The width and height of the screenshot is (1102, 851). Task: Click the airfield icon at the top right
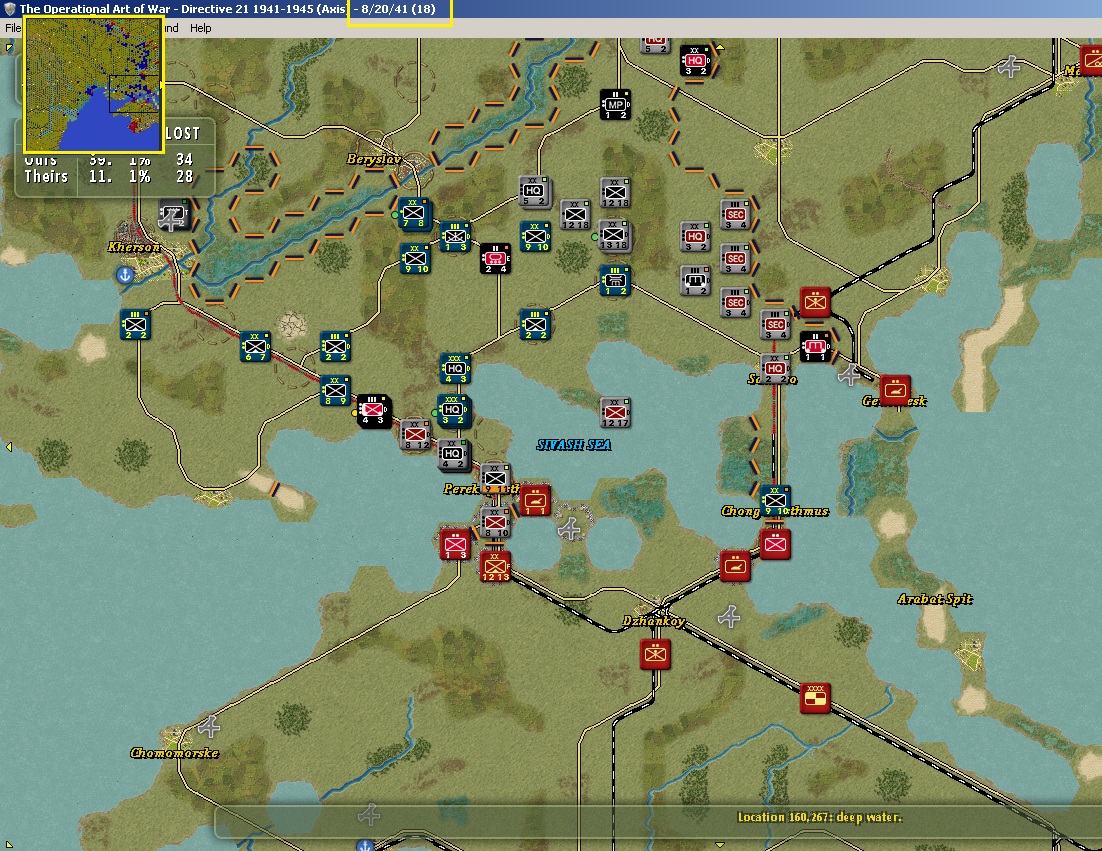(1010, 66)
